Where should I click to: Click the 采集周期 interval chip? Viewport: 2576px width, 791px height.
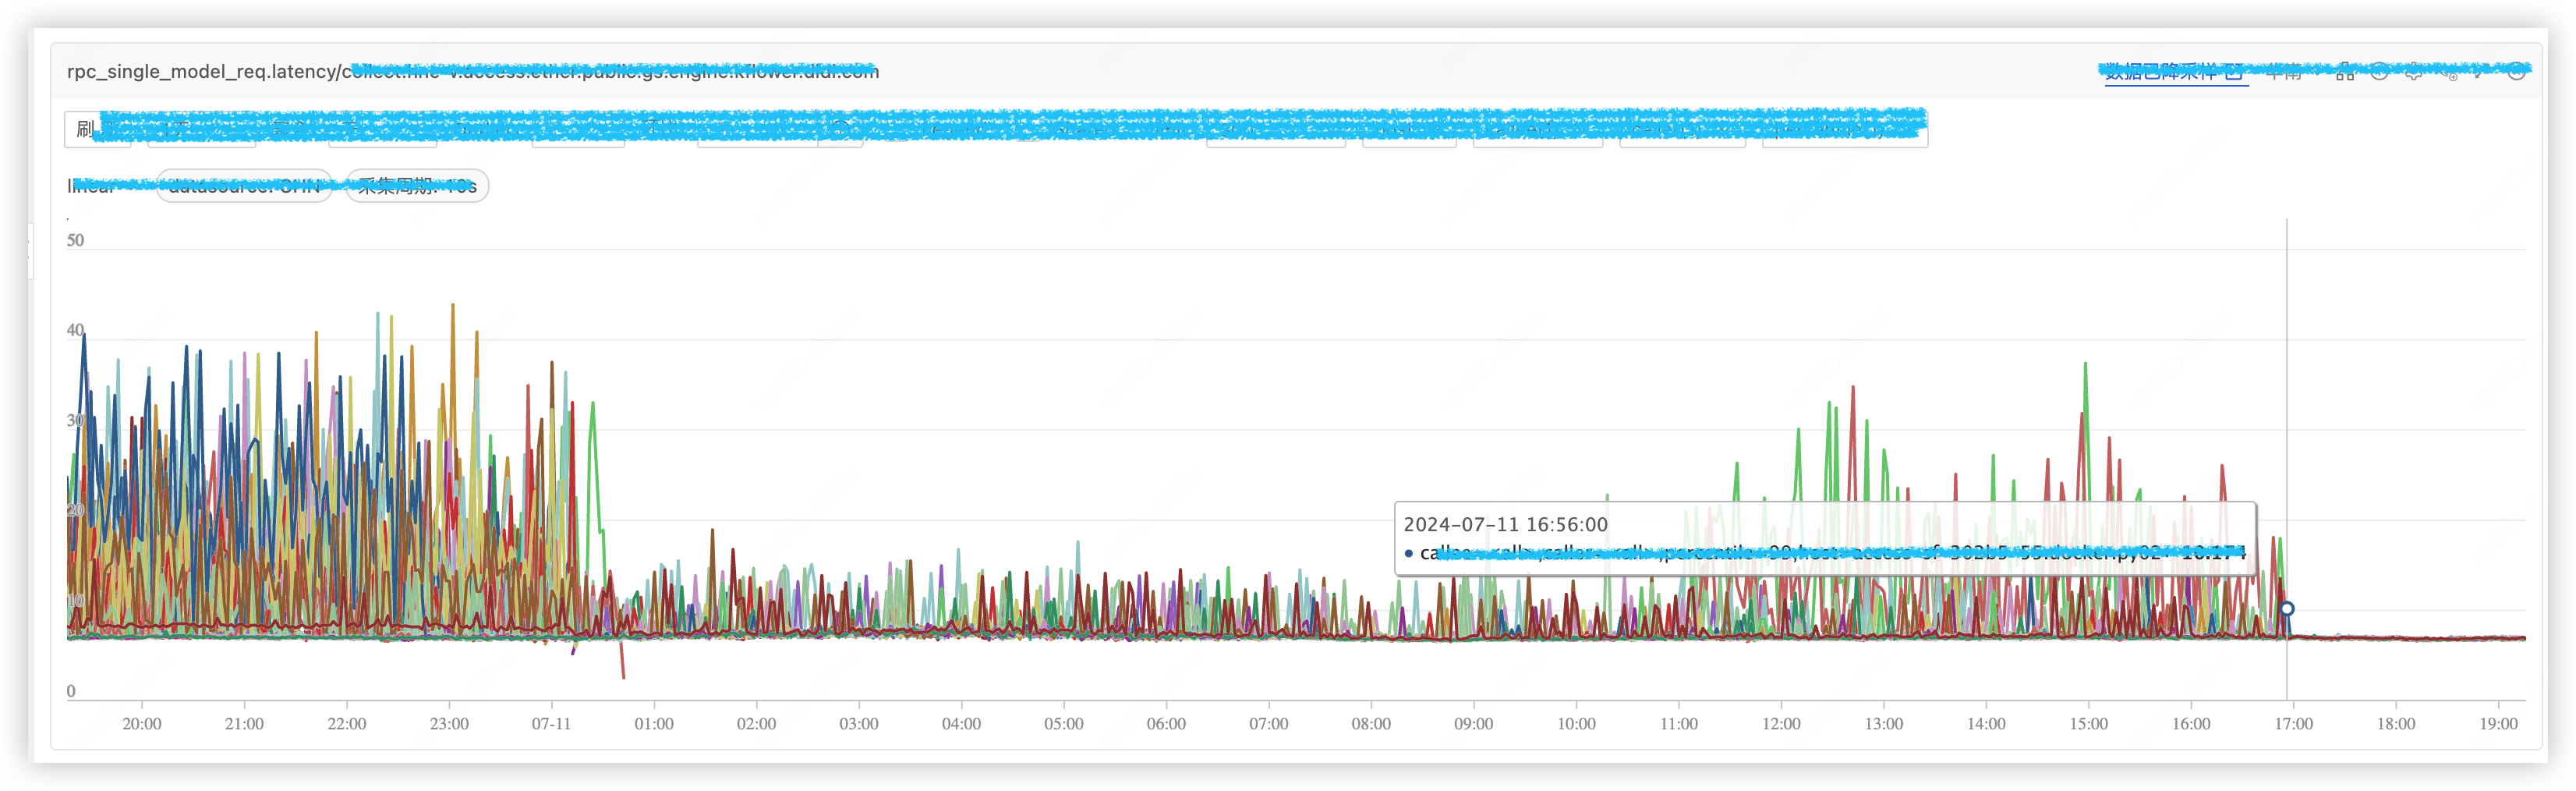[417, 186]
